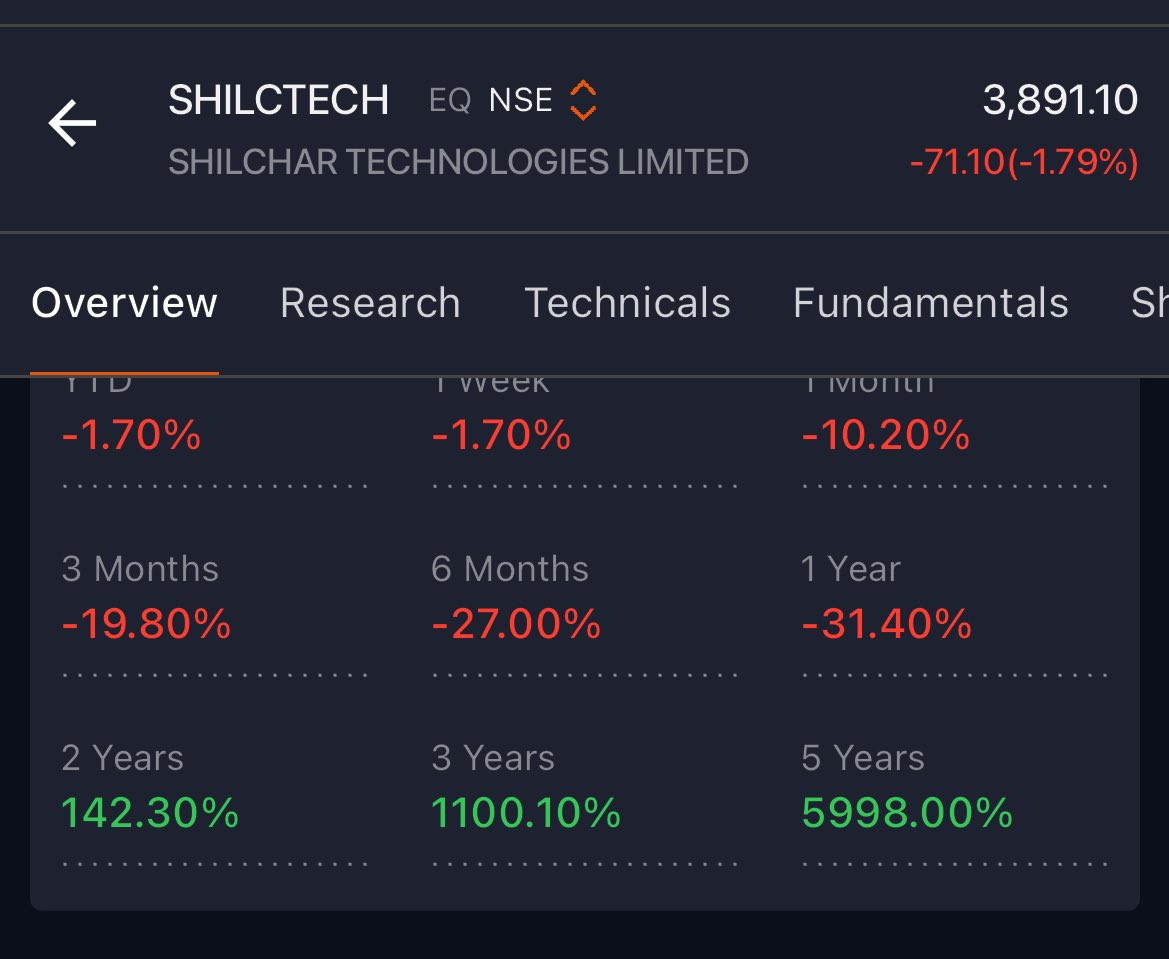
Task: Tap the back arrow icon
Action: 72,123
